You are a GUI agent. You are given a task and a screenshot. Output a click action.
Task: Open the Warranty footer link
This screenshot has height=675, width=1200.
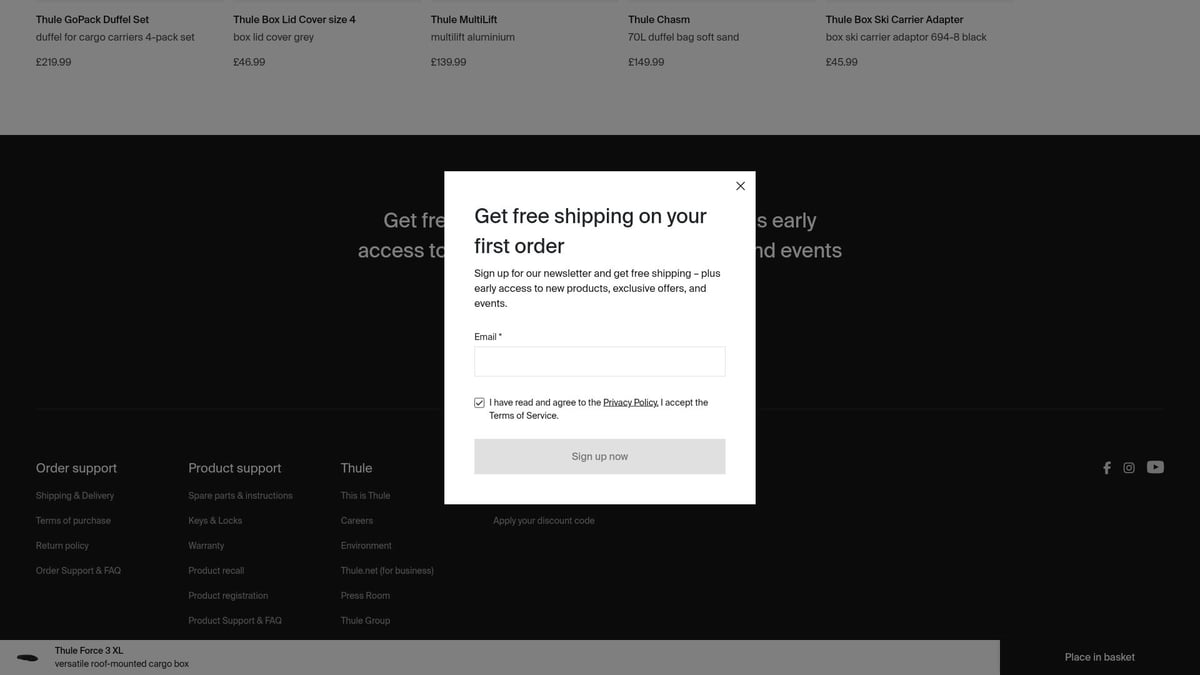click(x=206, y=546)
